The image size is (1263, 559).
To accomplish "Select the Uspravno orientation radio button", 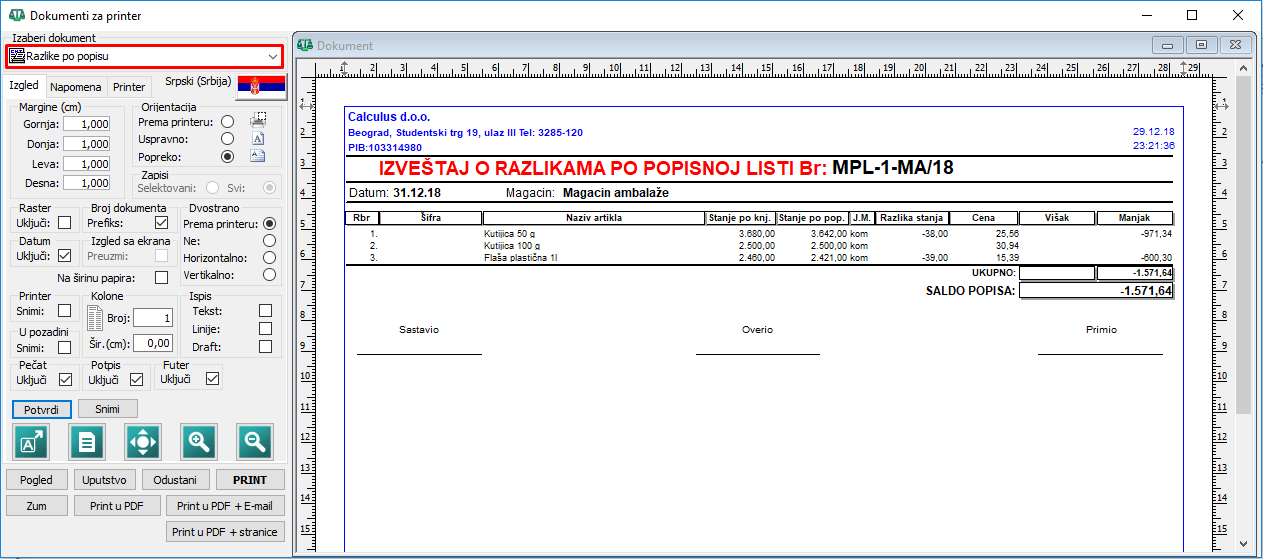I will pyautogui.click(x=227, y=139).
